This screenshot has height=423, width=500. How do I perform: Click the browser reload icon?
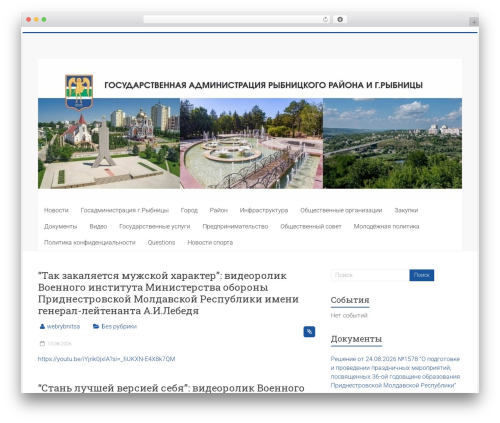pyautogui.click(x=325, y=19)
